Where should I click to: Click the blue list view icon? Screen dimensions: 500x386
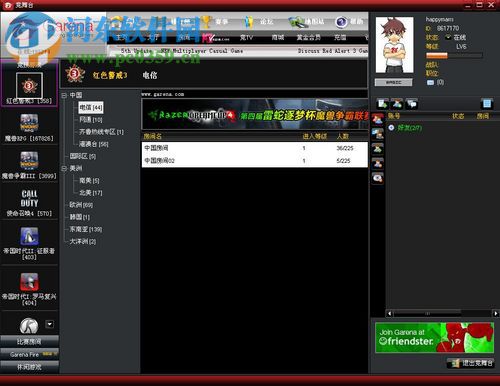pos(487,104)
